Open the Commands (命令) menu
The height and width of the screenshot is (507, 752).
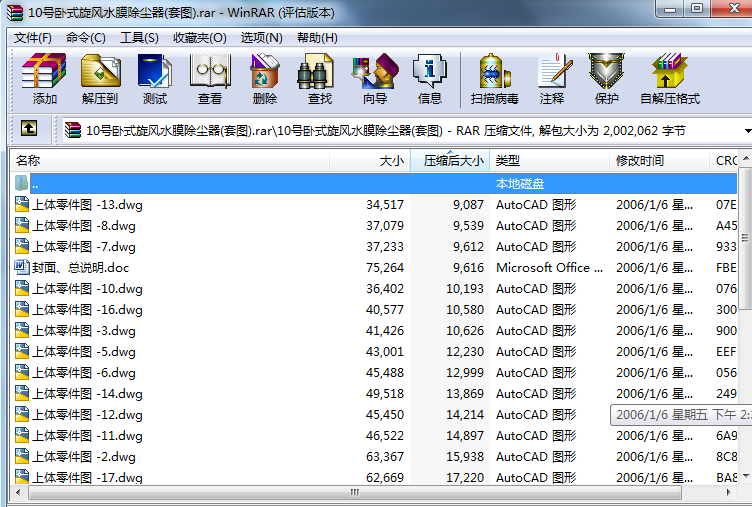click(86, 37)
